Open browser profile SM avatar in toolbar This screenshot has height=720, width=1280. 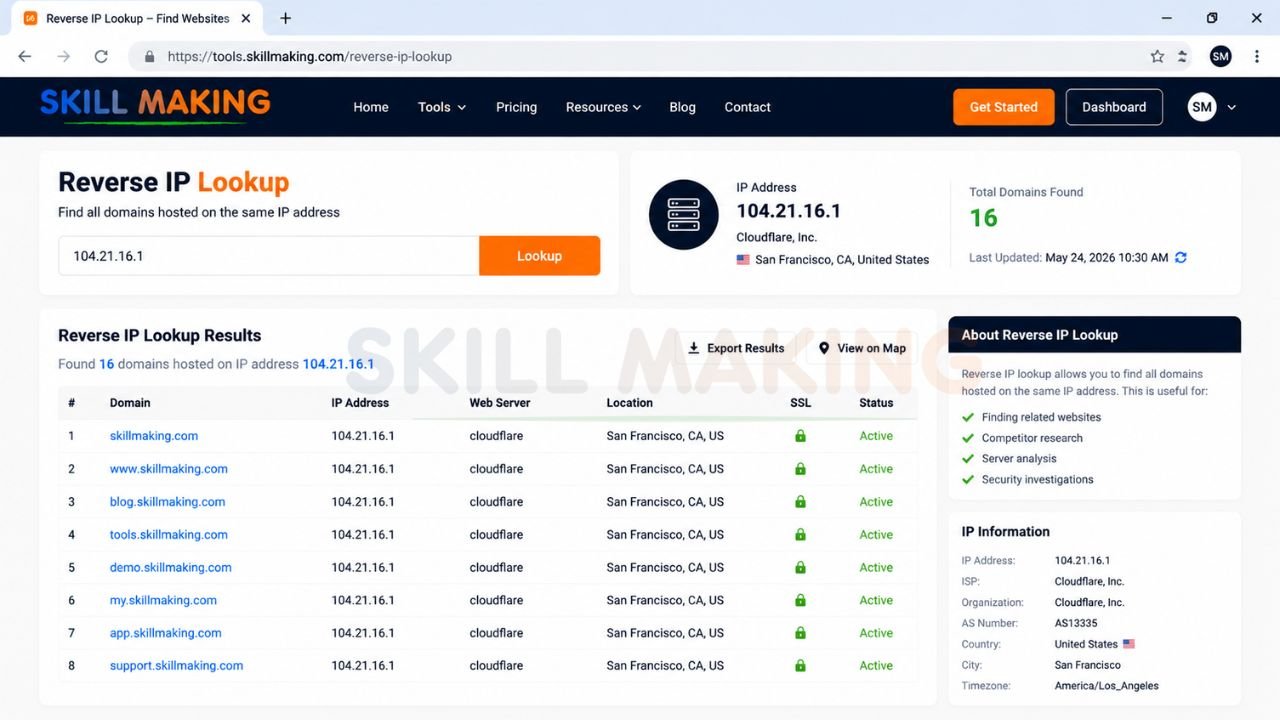[1220, 57]
